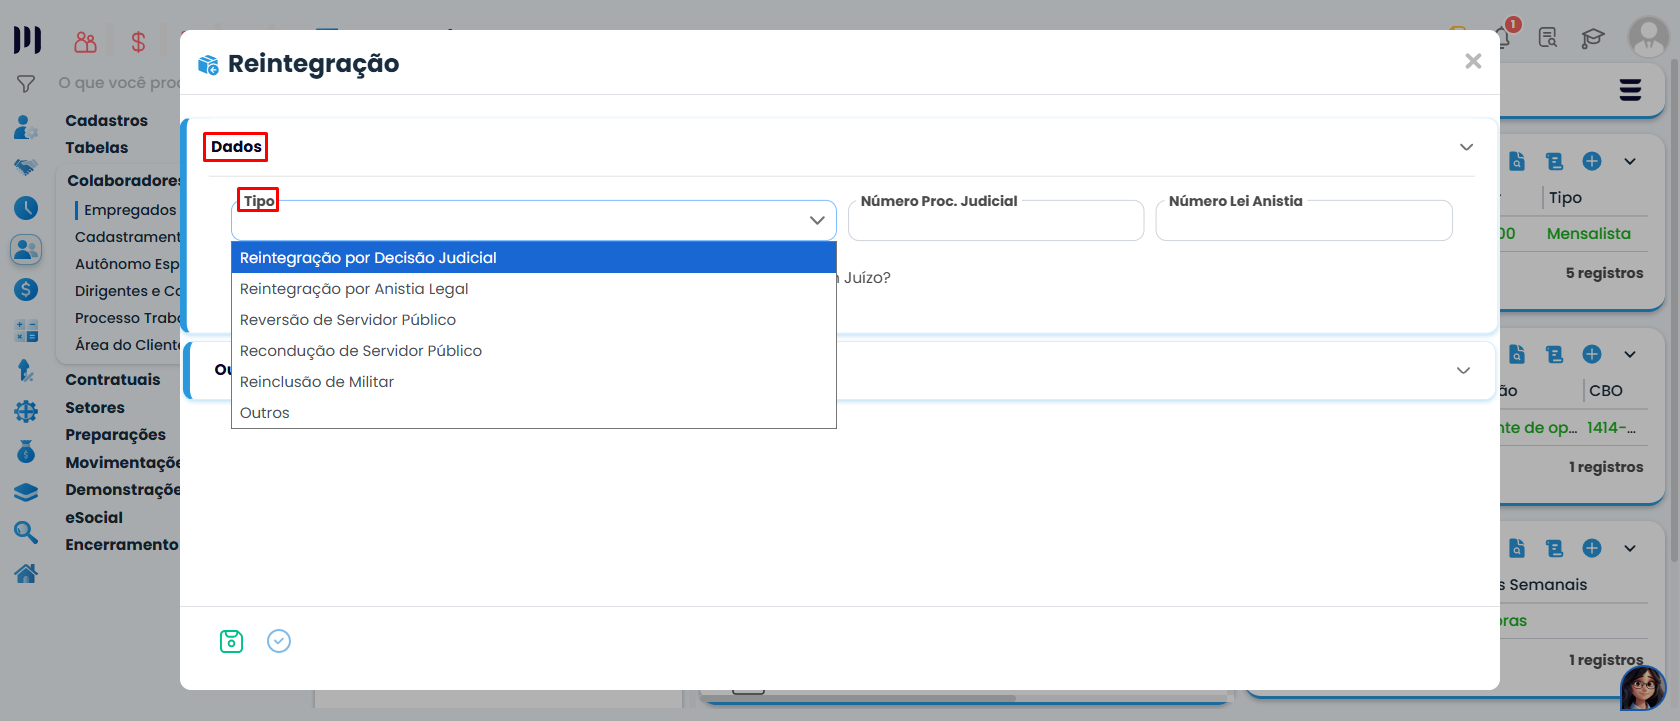Open Contratuais in the background menu
Screen dimensions: 1680x721
112,380
